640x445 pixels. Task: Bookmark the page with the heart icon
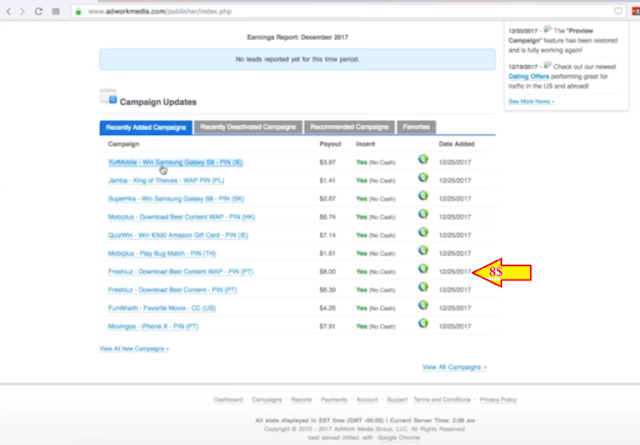pos(618,11)
